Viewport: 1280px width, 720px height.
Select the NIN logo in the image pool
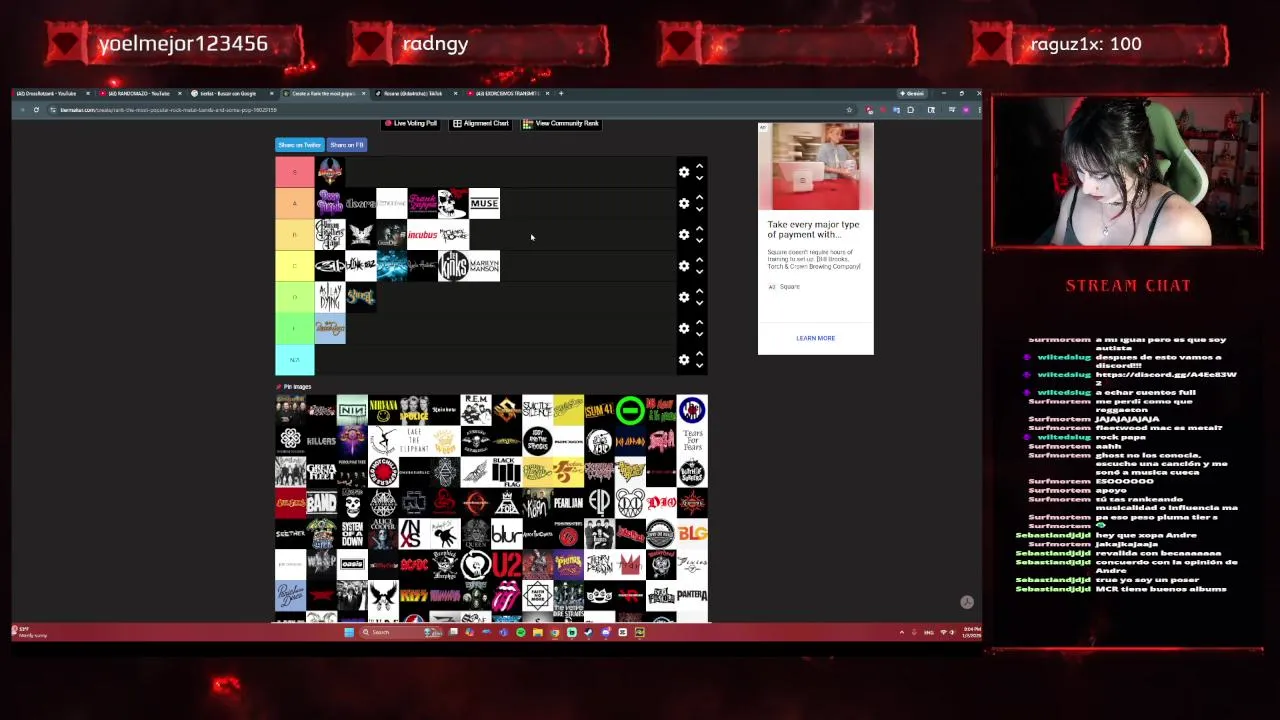352,409
